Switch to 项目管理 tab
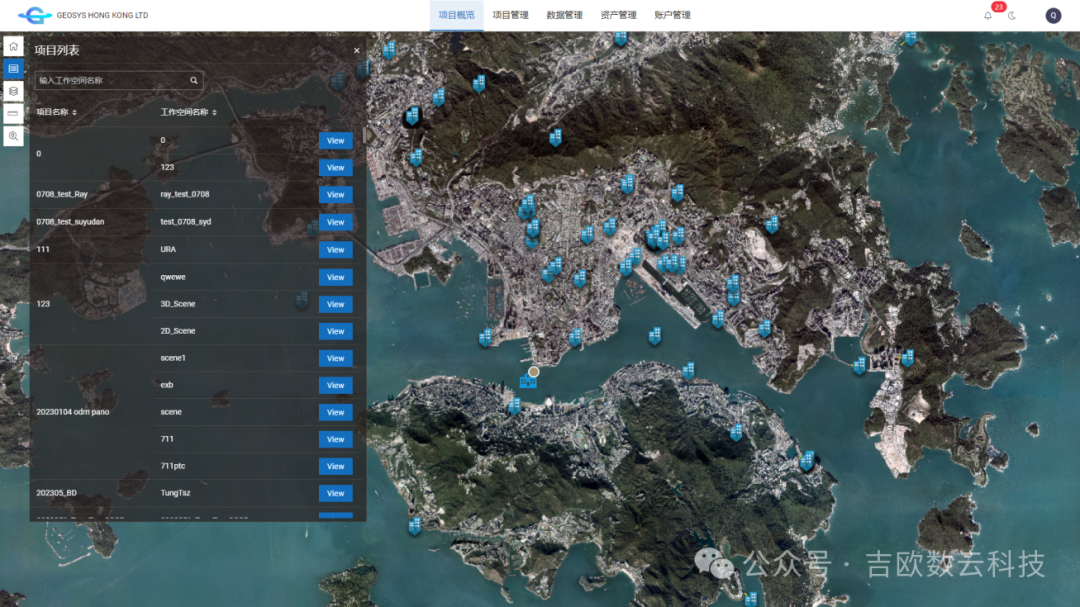The image size is (1080, 607). point(510,15)
